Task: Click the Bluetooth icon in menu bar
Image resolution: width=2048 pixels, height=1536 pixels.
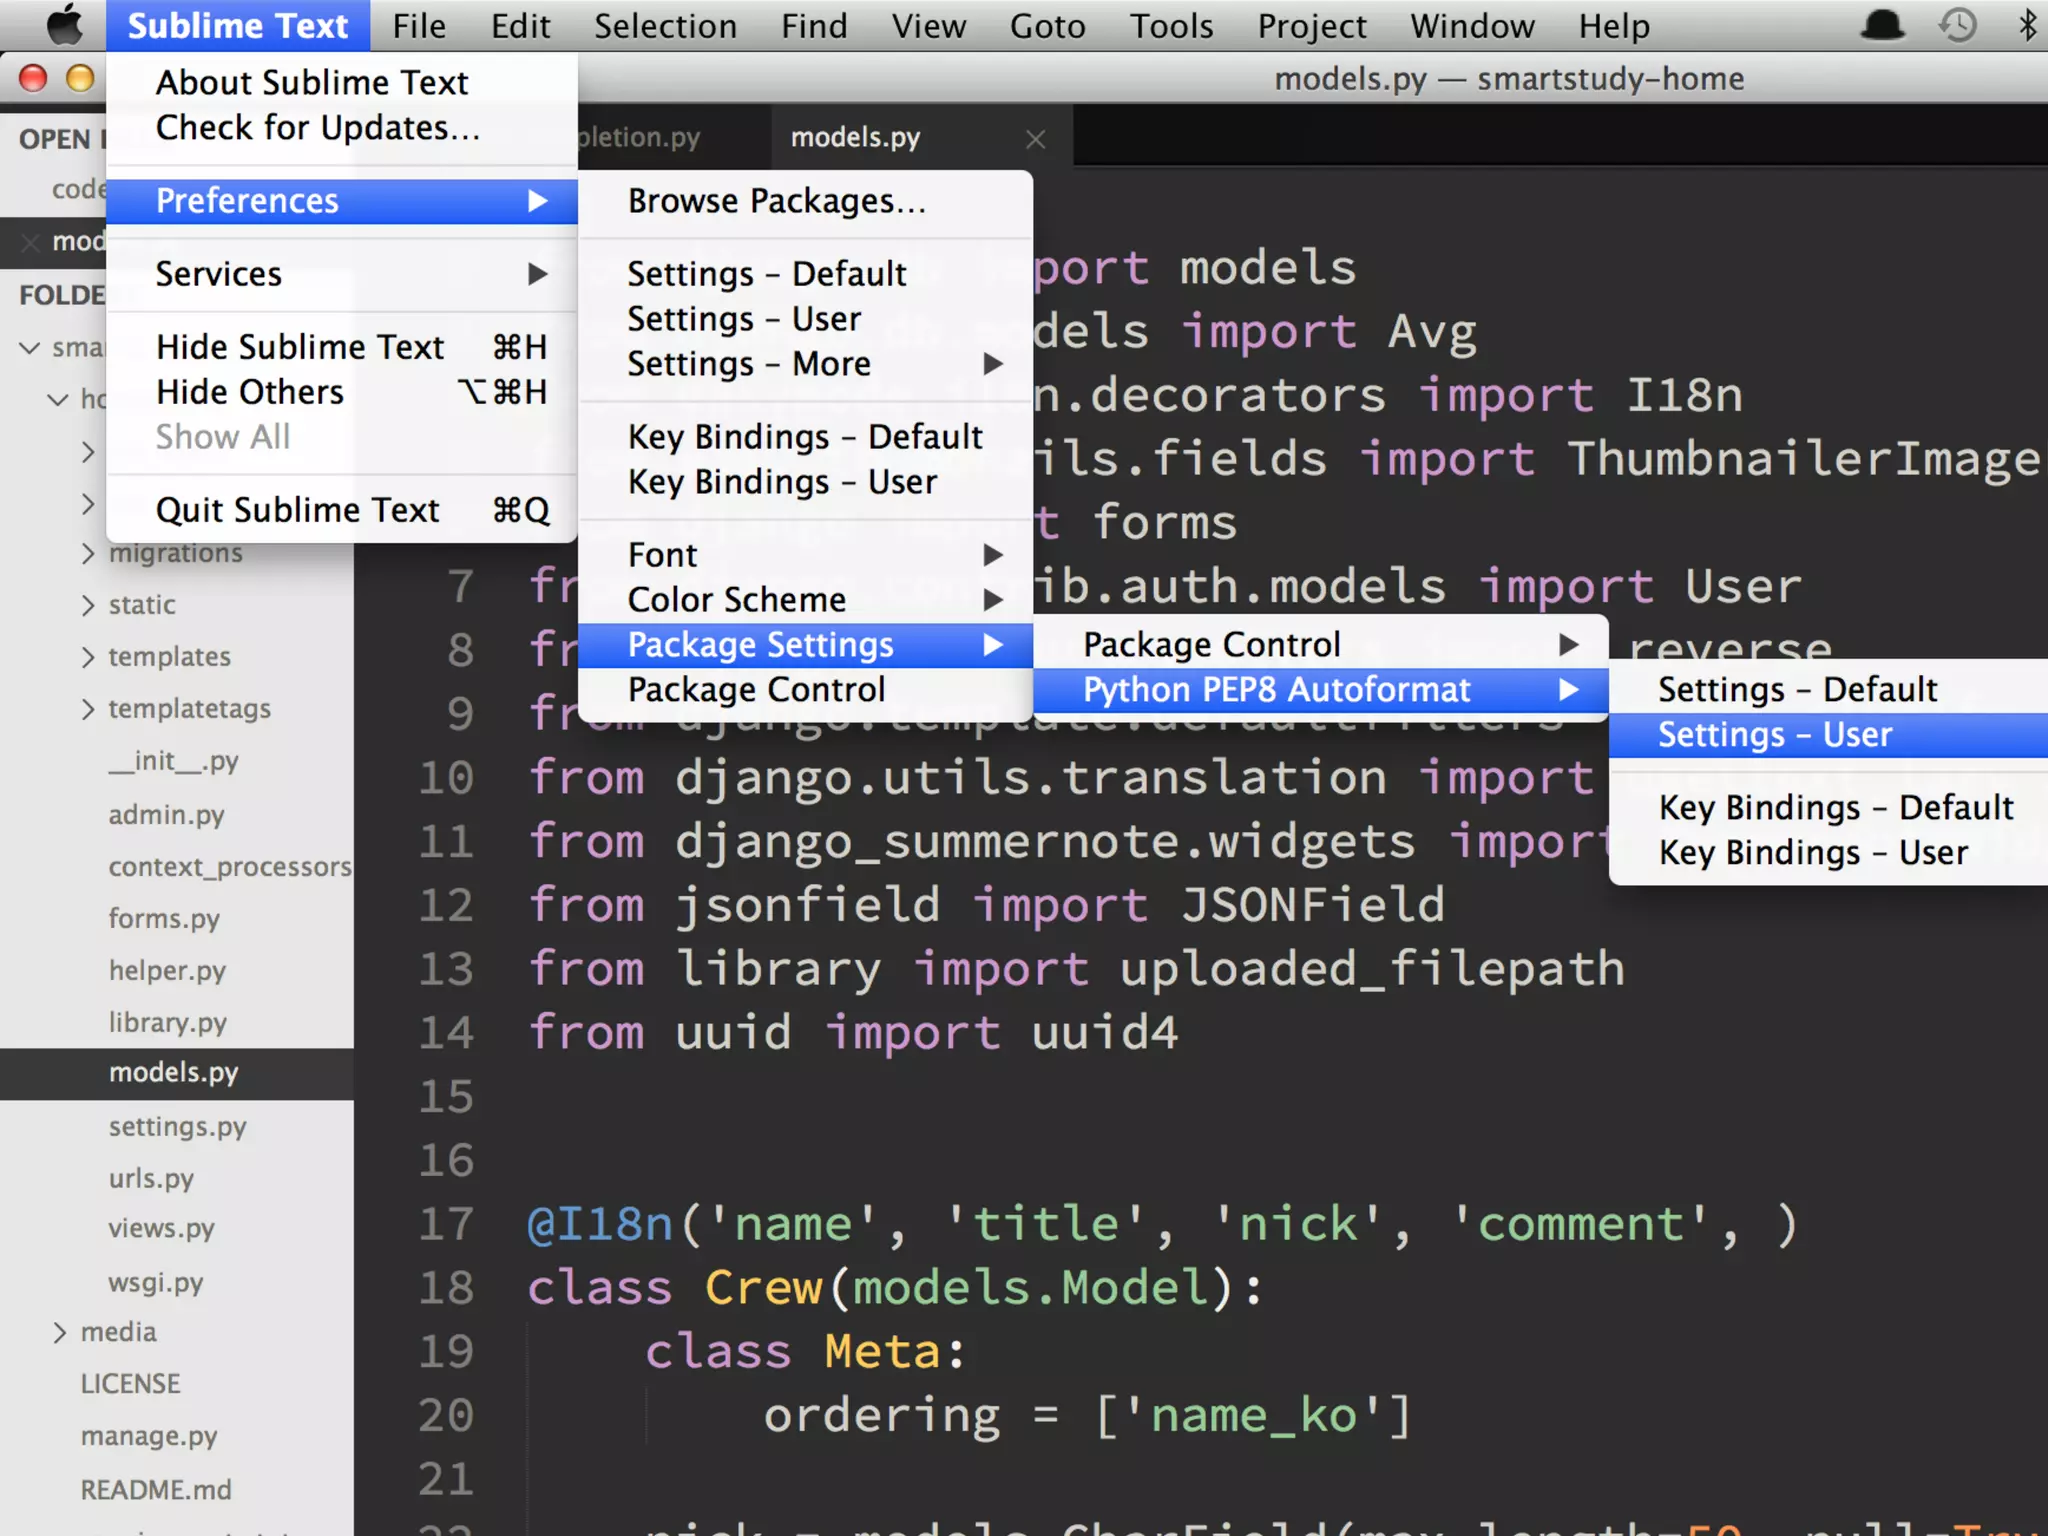Action: coord(2027,25)
